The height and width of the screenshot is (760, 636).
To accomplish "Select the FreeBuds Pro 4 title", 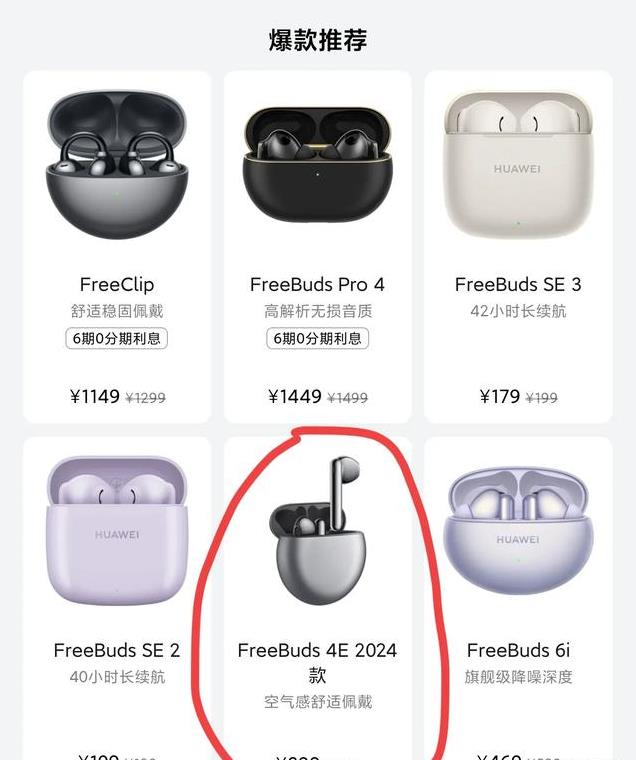I will (318, 285).
